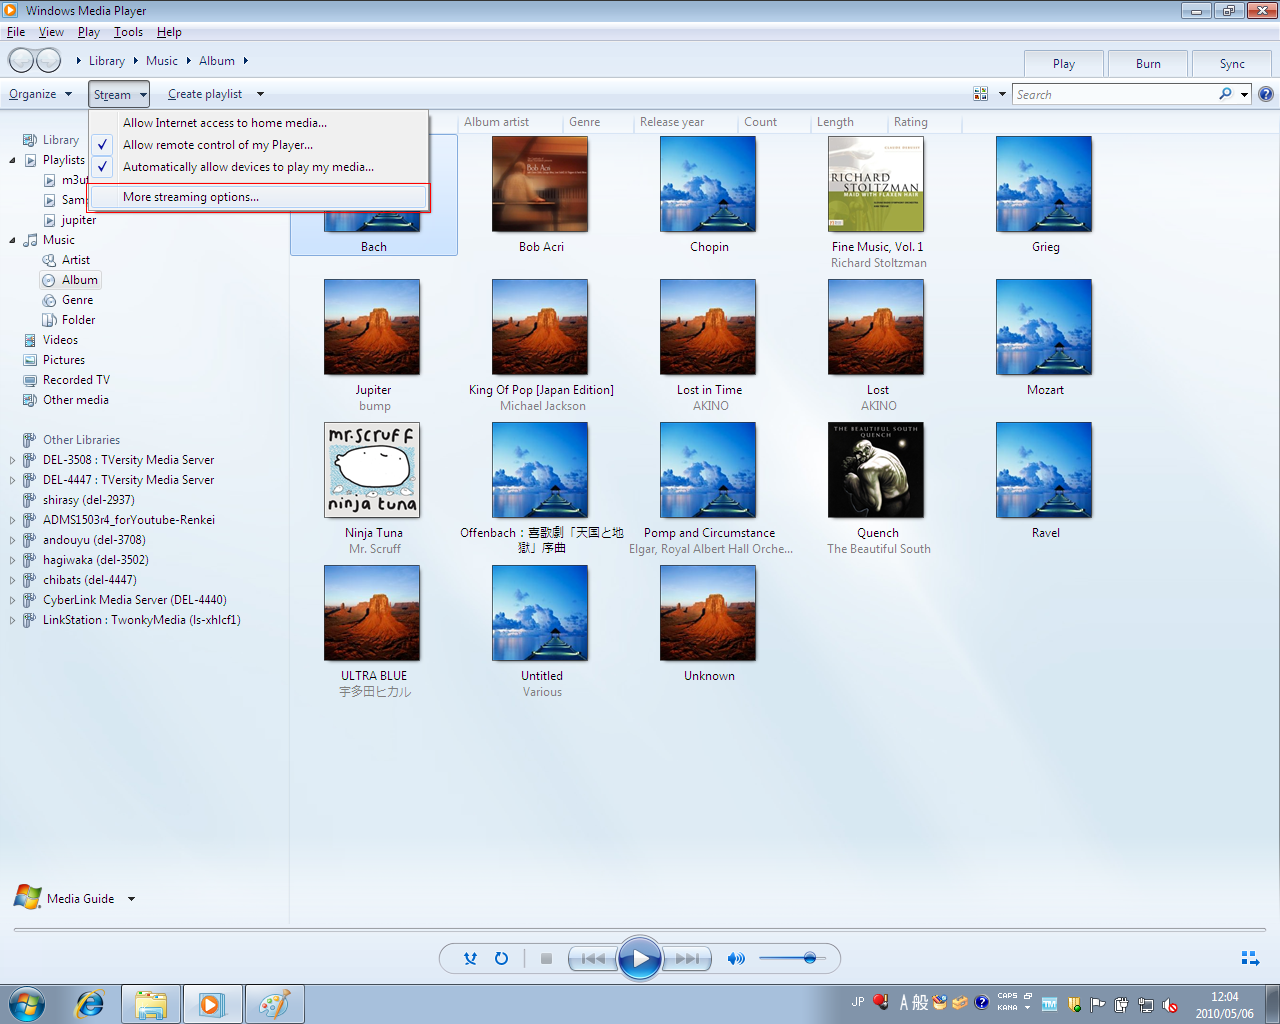Click the magnifier icon in the Search box

pyautogui.click(x=1225, y=94)
